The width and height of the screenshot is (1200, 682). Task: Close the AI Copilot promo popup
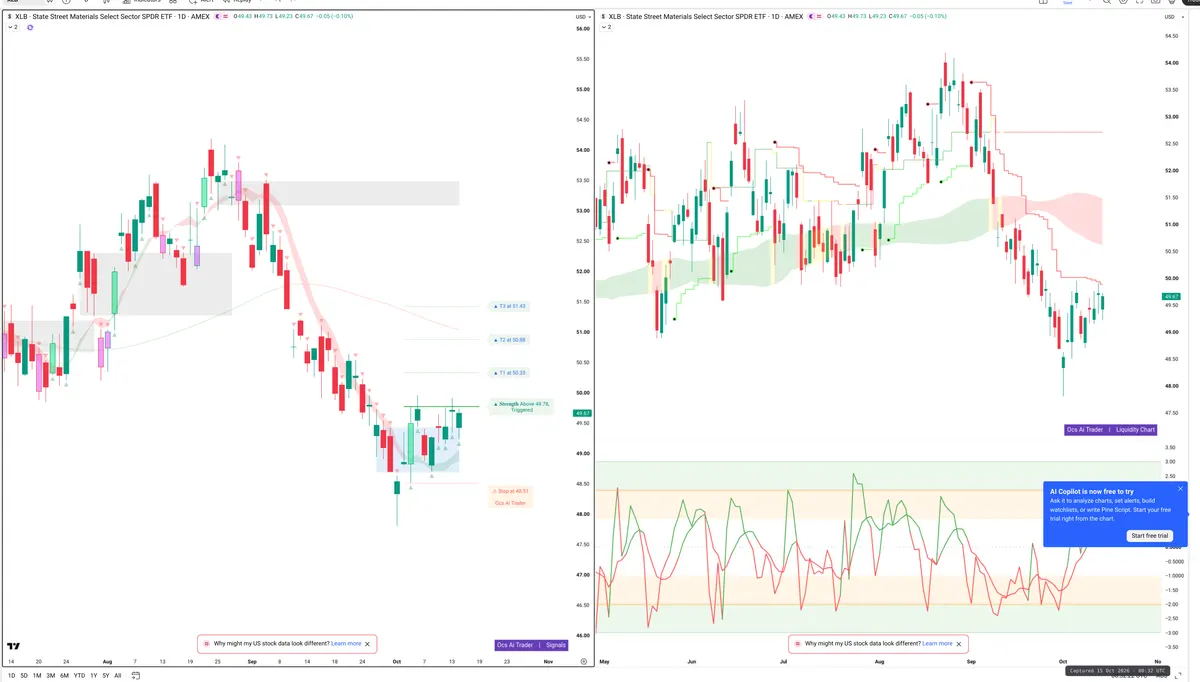coord(1180,489)
